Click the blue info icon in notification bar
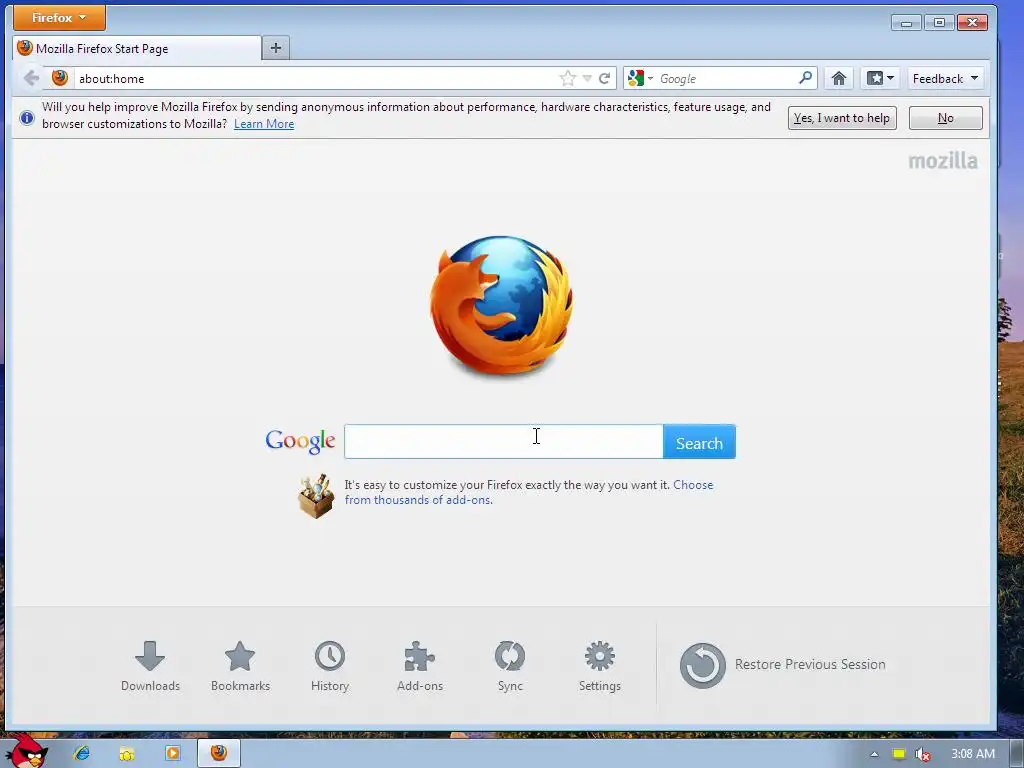This screenshot has width=1024, height=768. tap(27, 118)
